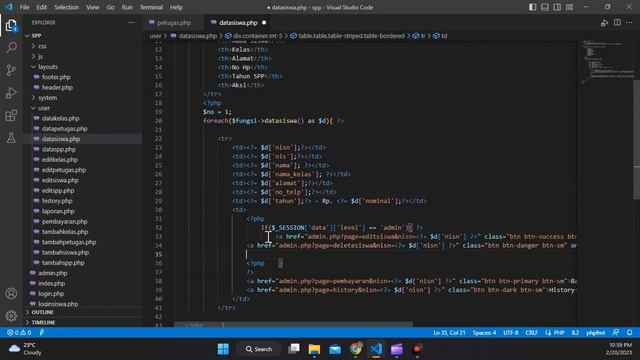
Task: Toggle the secondary side bar layout icon
Action: (557, 7)
